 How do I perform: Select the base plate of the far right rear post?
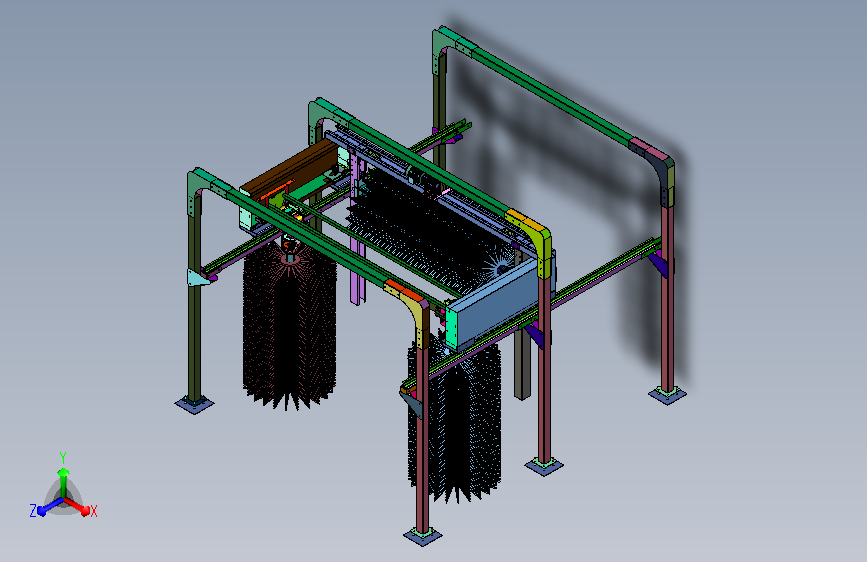point(667,396)
